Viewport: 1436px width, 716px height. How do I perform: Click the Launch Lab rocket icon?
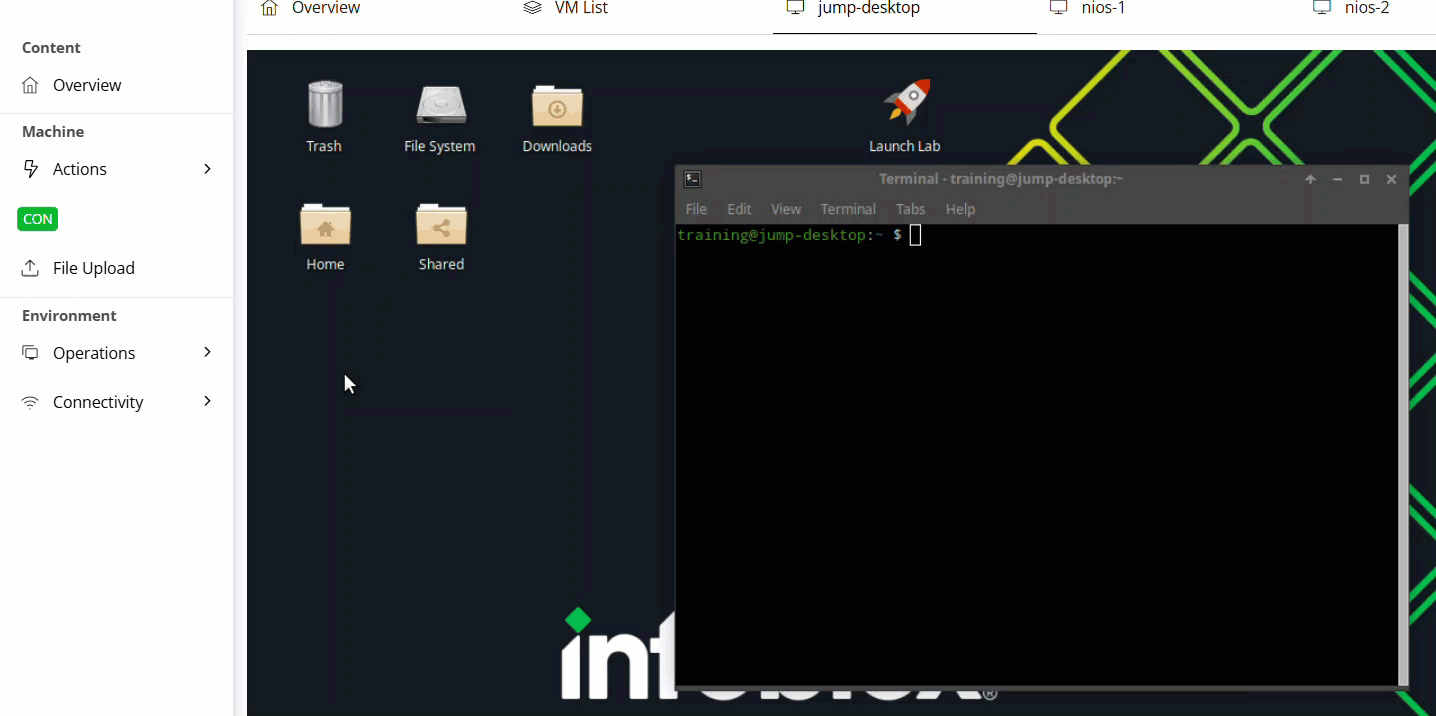point(906,102)
